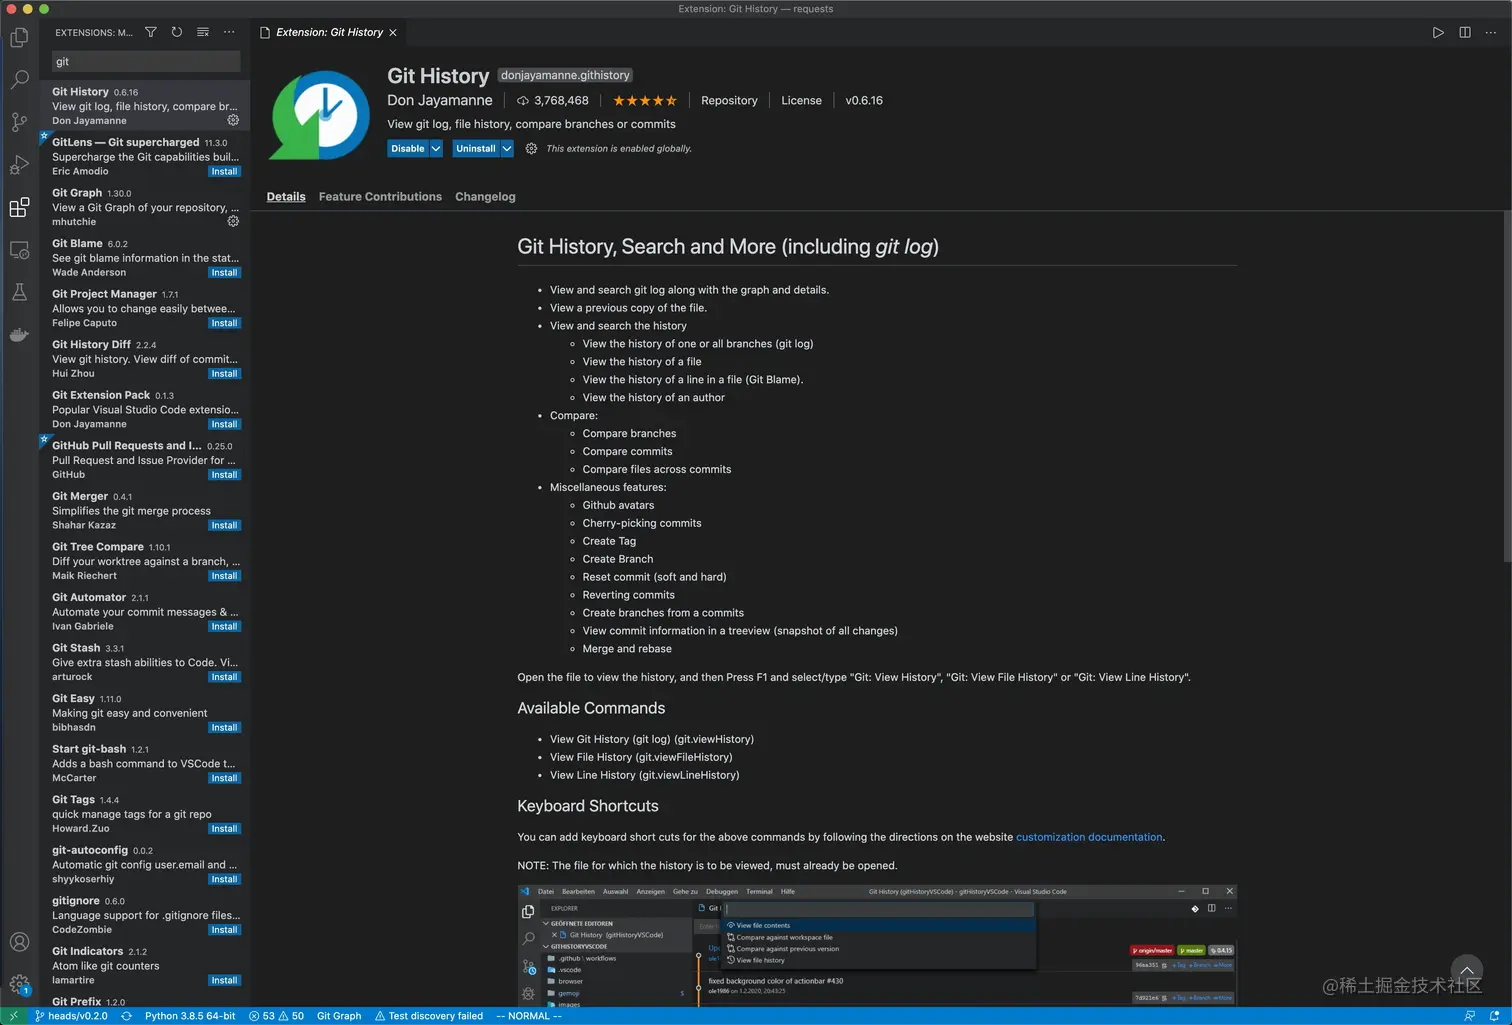
Task: Click Git Graph in the status bar
Action: coord(338,1016)
